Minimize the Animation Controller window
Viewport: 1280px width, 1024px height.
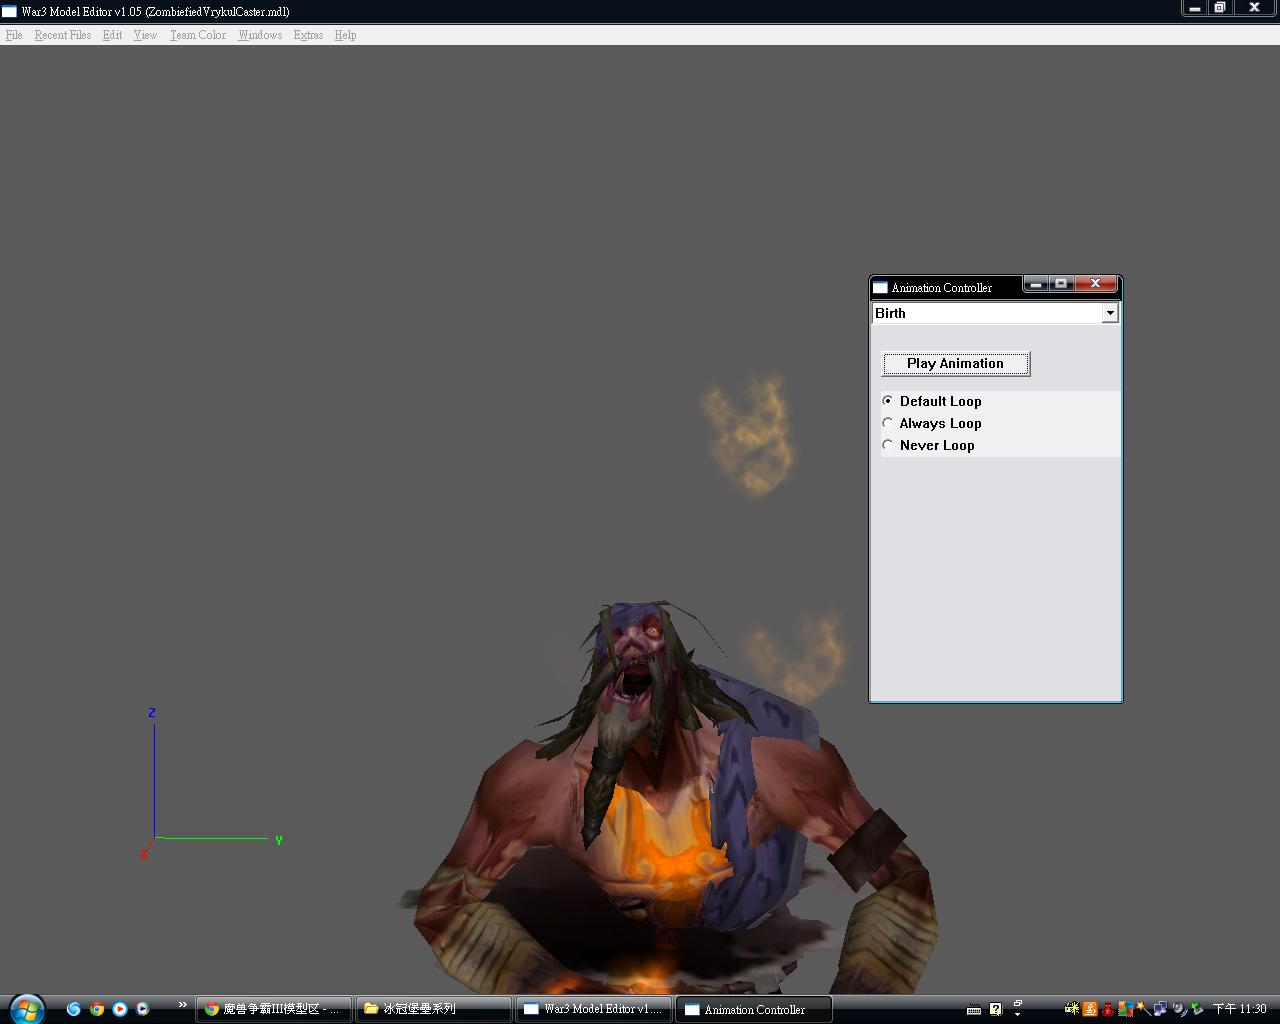1036,284
